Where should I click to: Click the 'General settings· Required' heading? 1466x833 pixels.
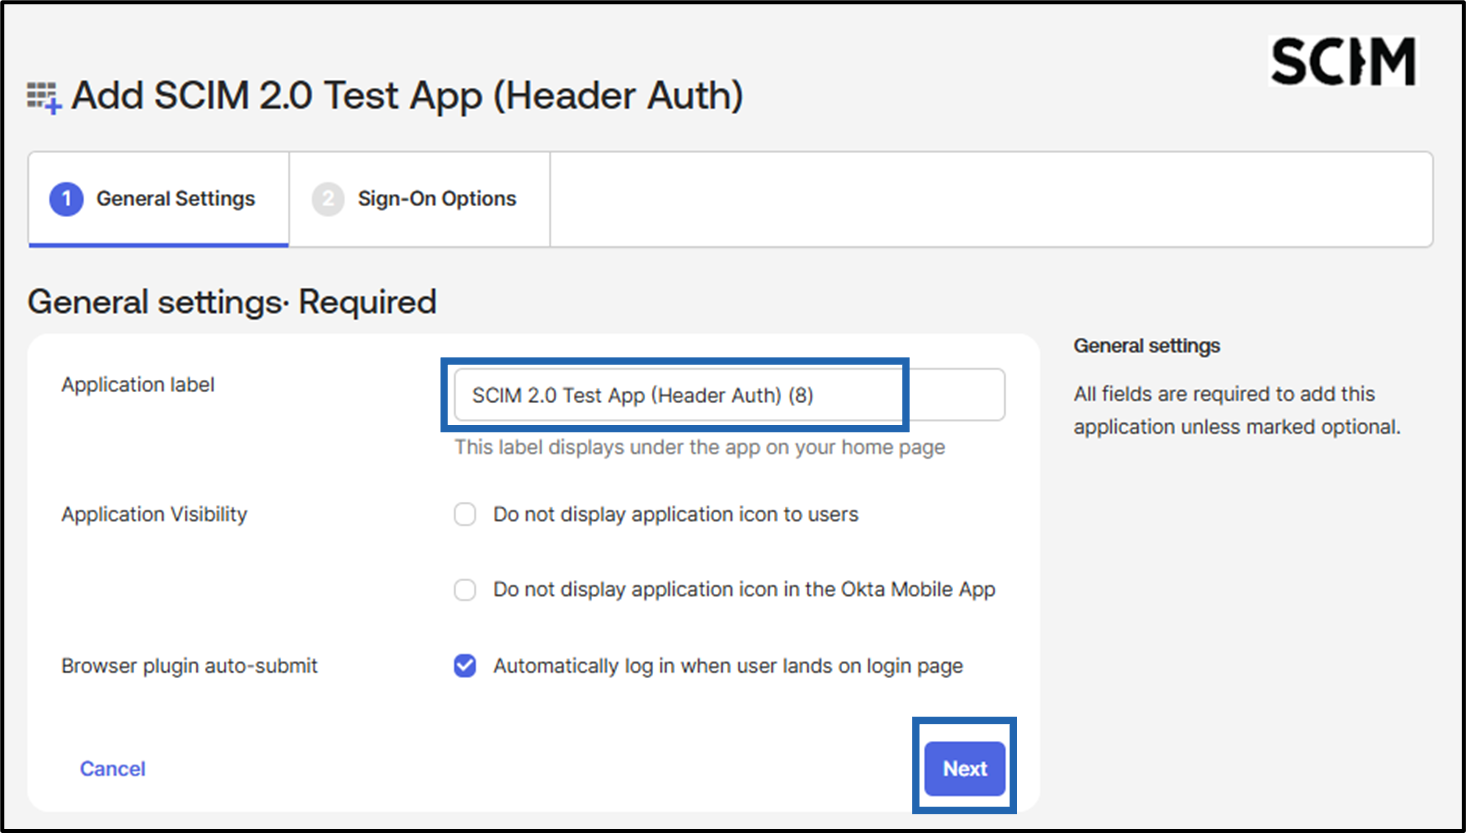[x=232, y=302]
